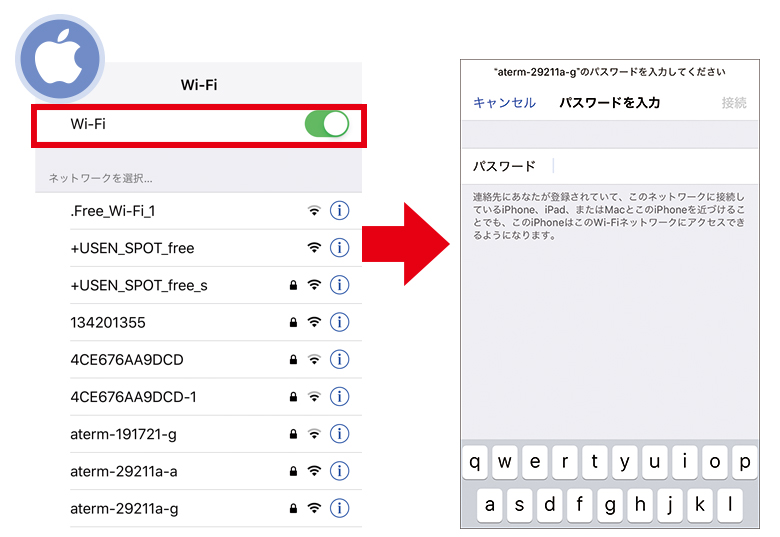The image size is (780, 537).
Task: Click the signal icon for 4CE676AA9DCD
Action: (x=314, y=359)
